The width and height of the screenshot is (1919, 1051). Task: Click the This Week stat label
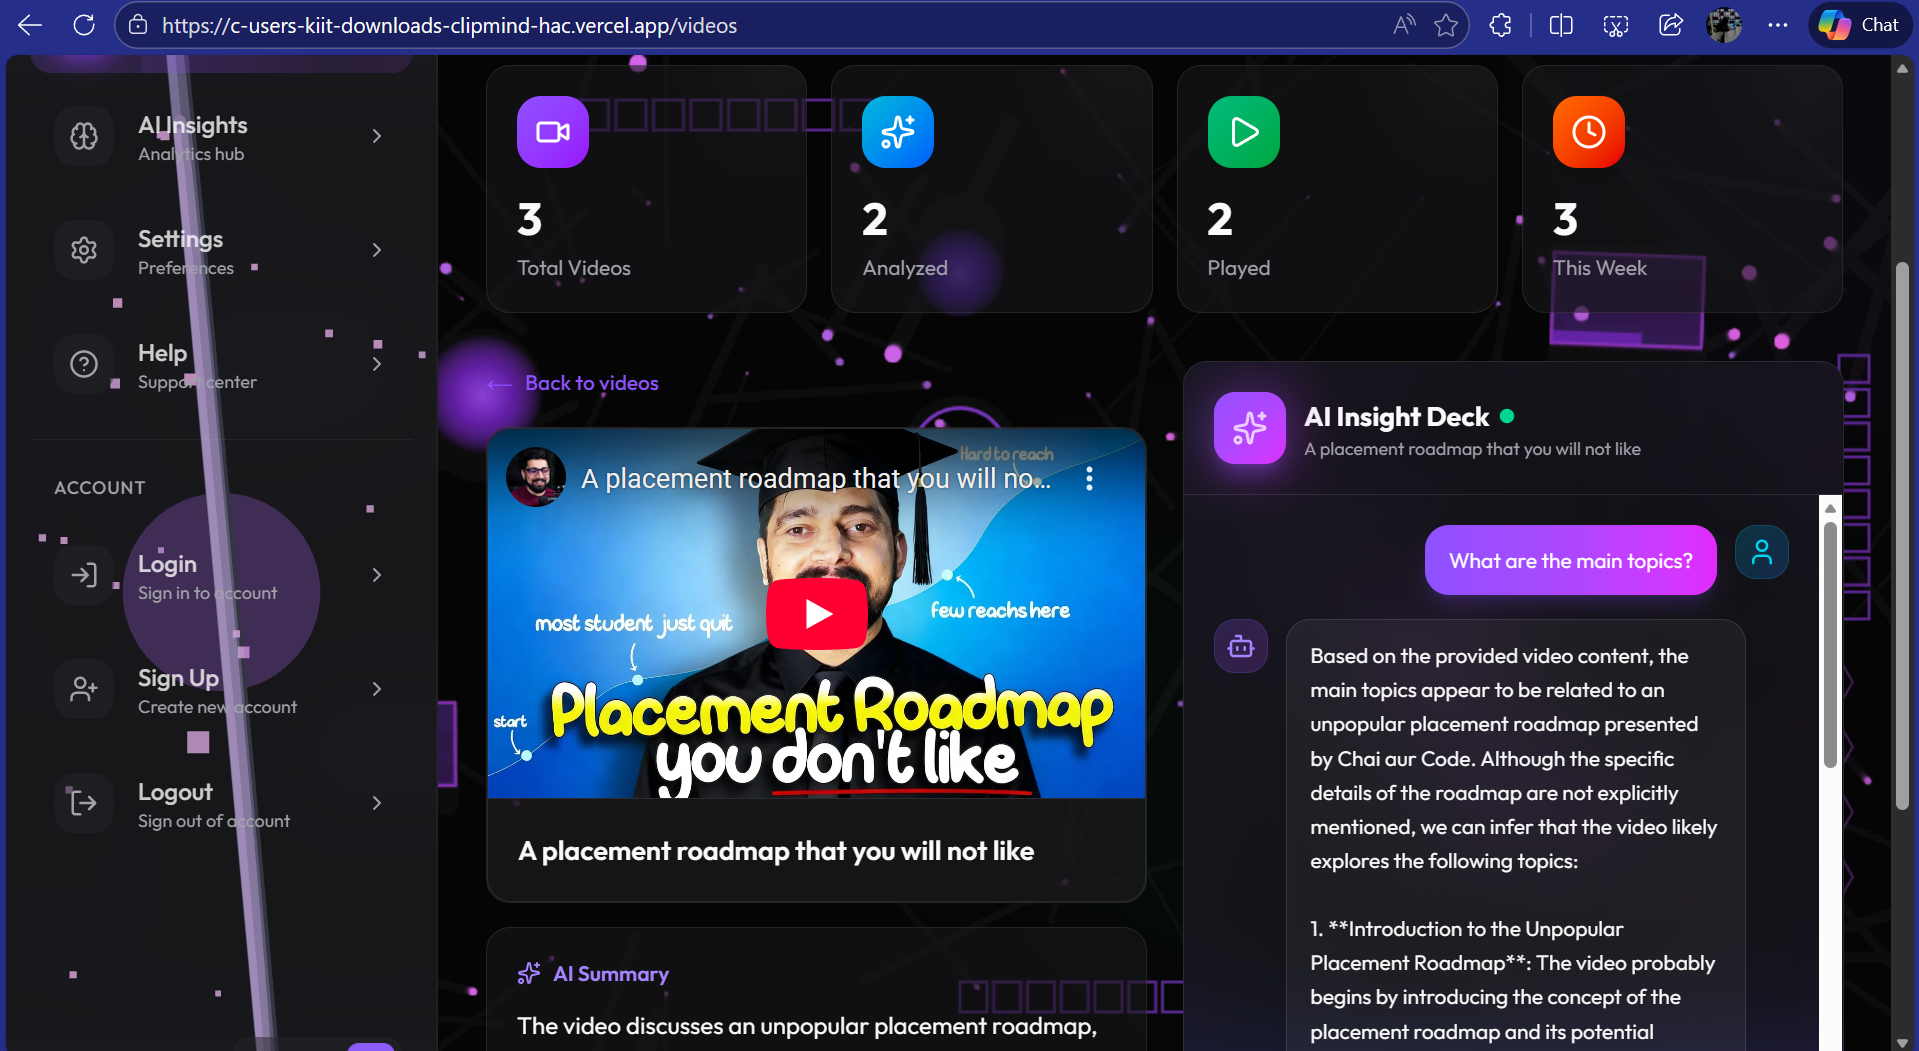(1600, 268)
